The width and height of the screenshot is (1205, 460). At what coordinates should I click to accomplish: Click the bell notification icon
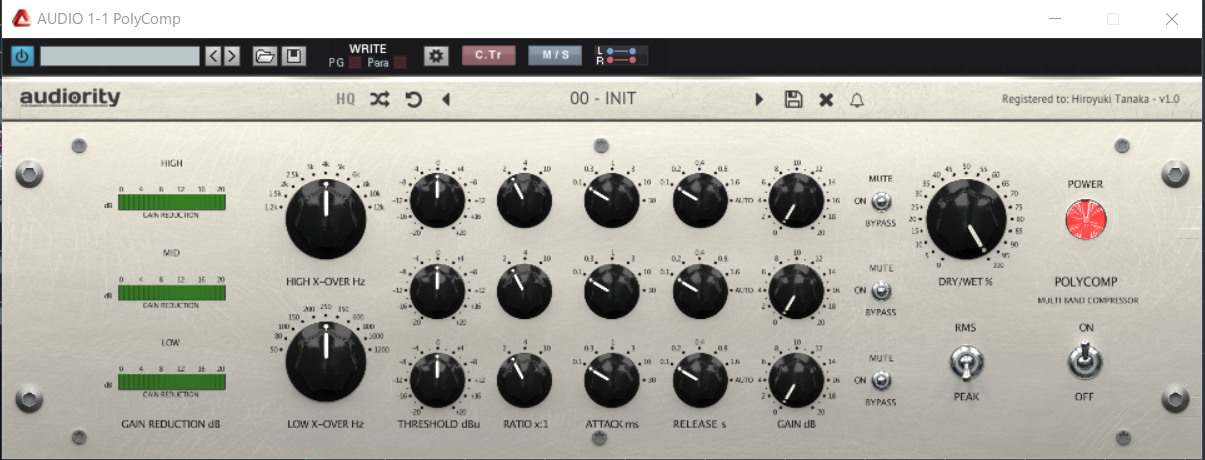pyautogui.click(x=857, y=99)
